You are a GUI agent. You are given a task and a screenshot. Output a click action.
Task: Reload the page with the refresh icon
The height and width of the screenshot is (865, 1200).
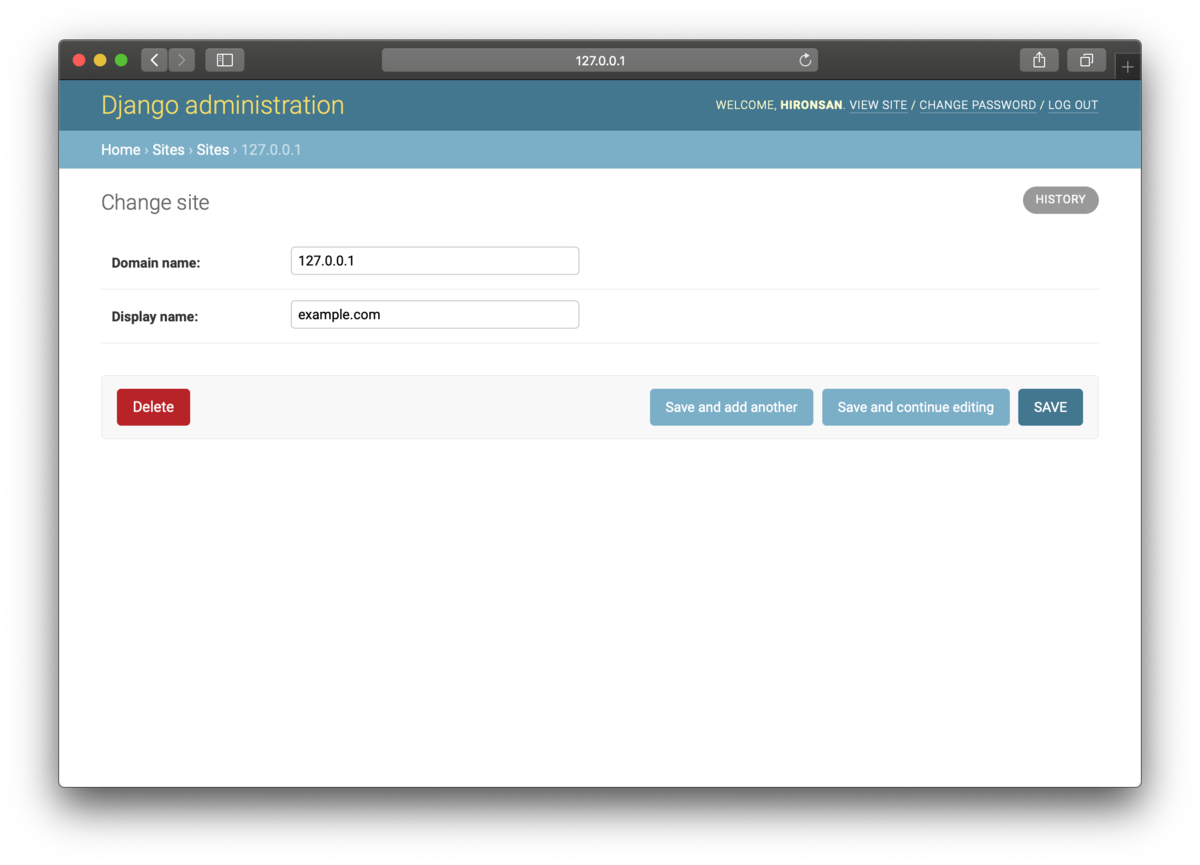[x=805, y=60]
